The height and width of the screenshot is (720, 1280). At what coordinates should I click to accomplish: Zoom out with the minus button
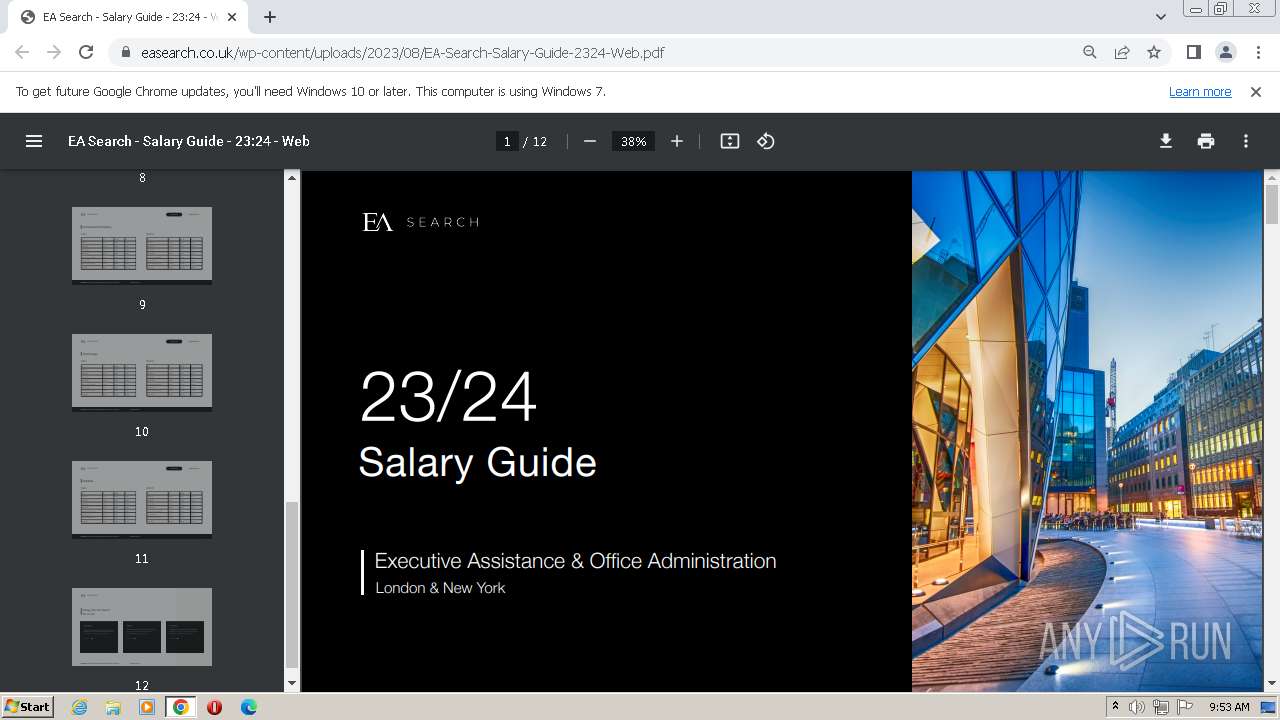pos(590,141)
